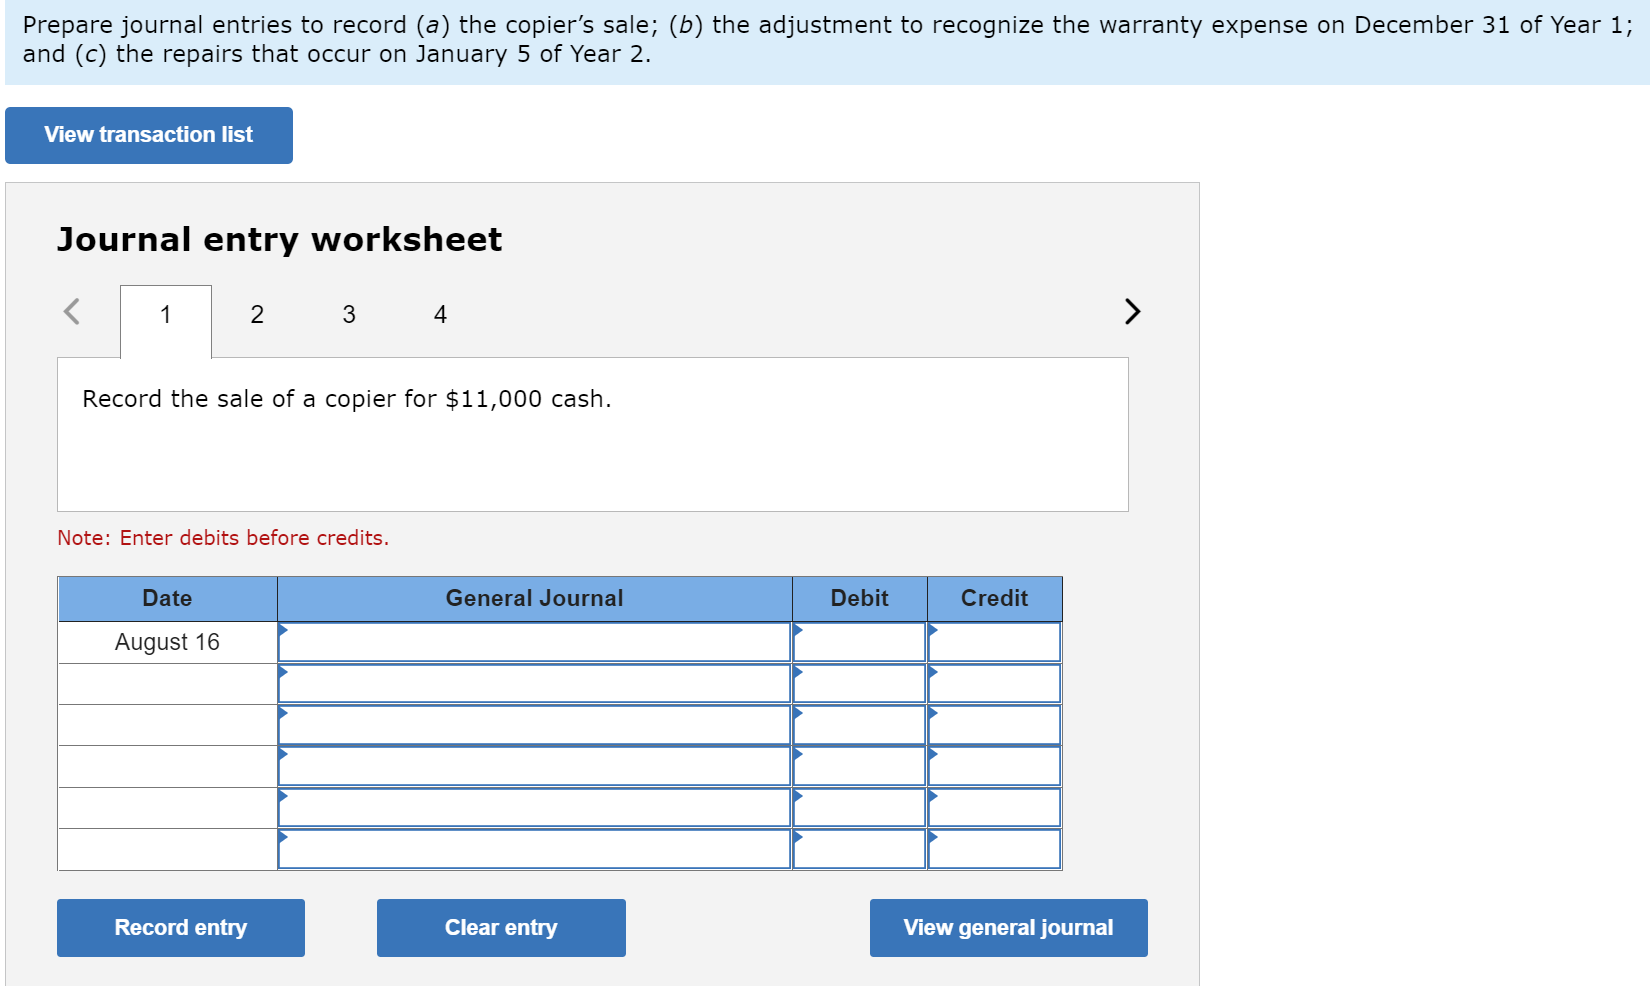Viewport: 1650px width, 986px height.
Task: Select the Credit field in the last row
Action: 995,849
